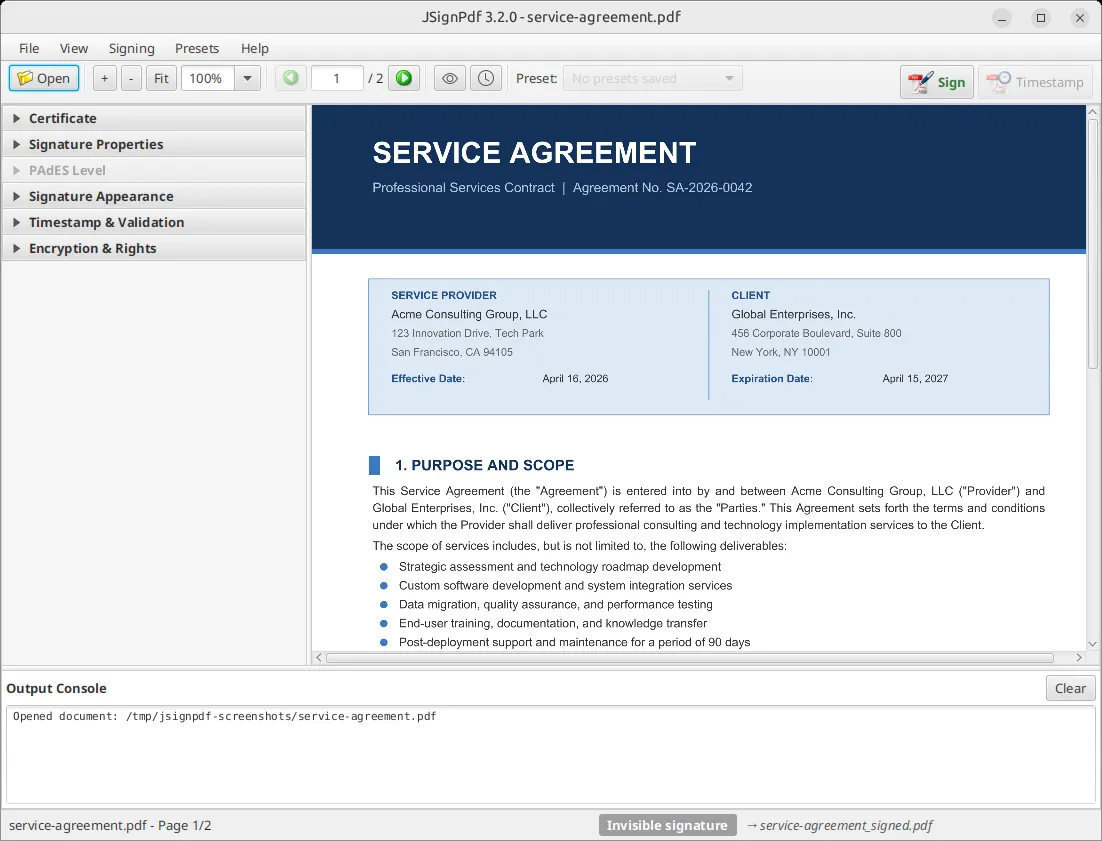Zoom out with the minus button
Screen dimensions: 1102x841
click(x=131, y=78)
